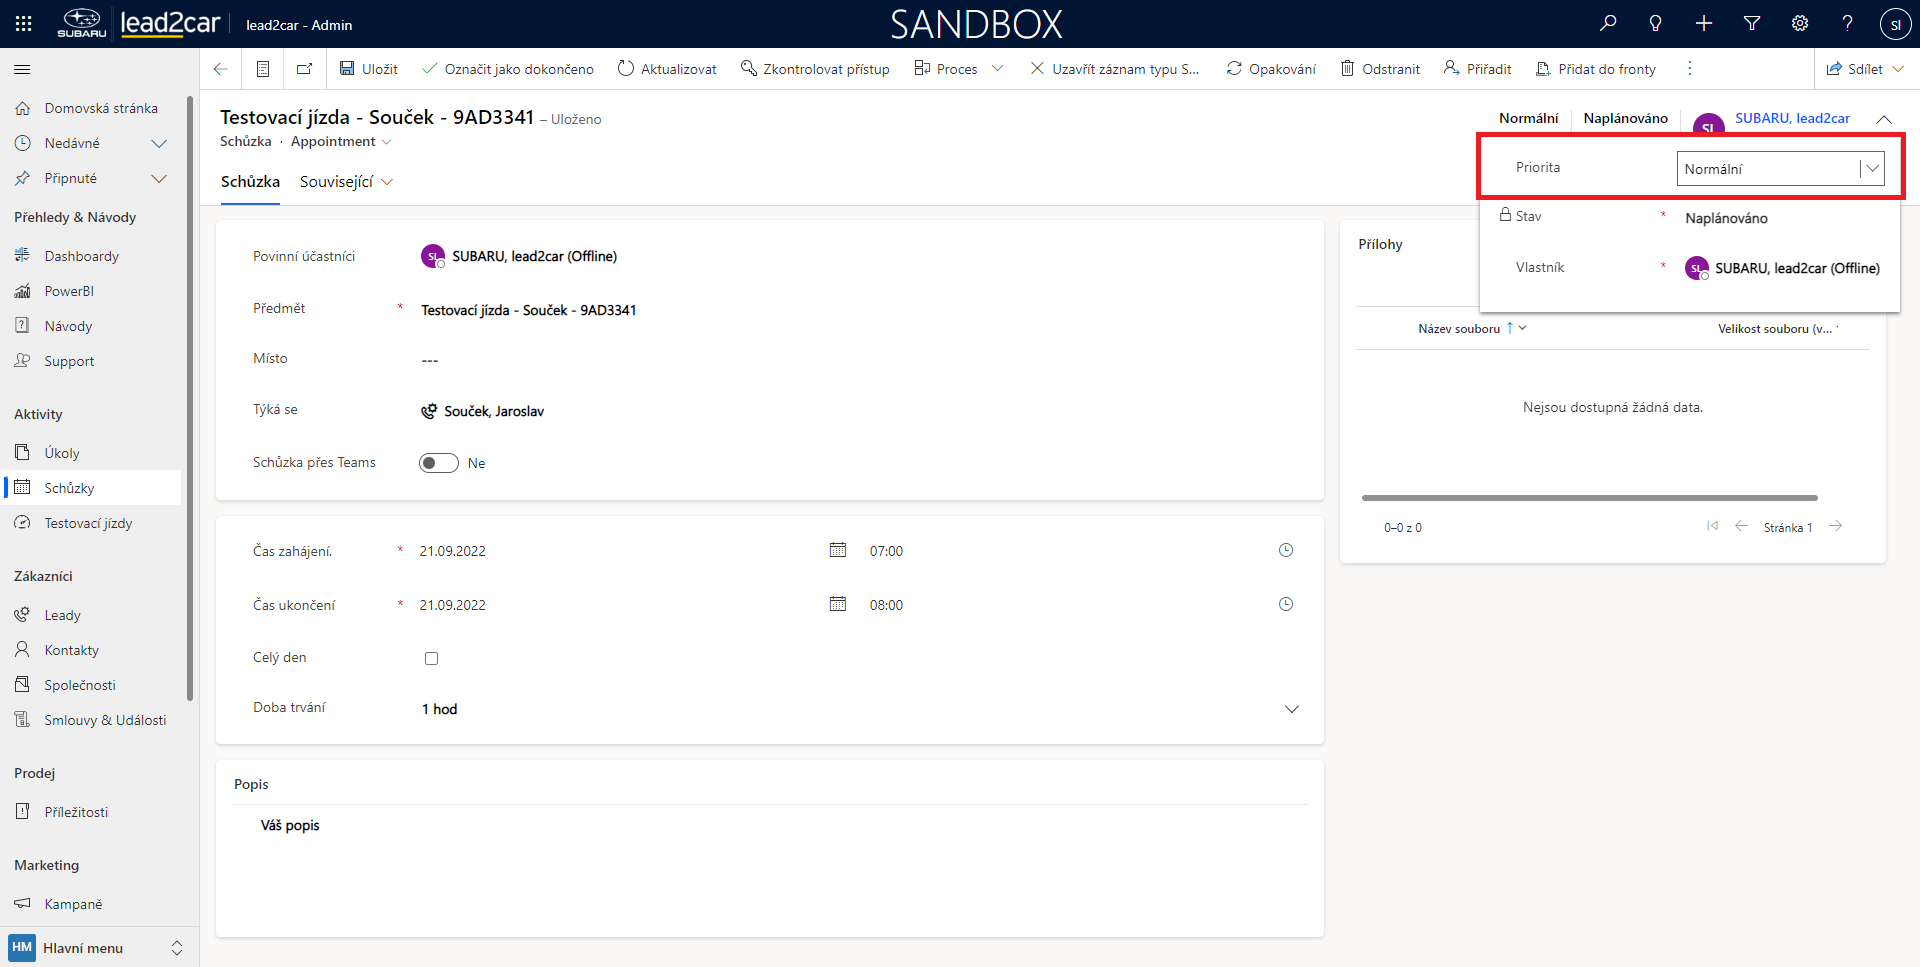Screen dimensions: 1920x967
Task: Open the app launcher waffle icon
Action: 23,23
